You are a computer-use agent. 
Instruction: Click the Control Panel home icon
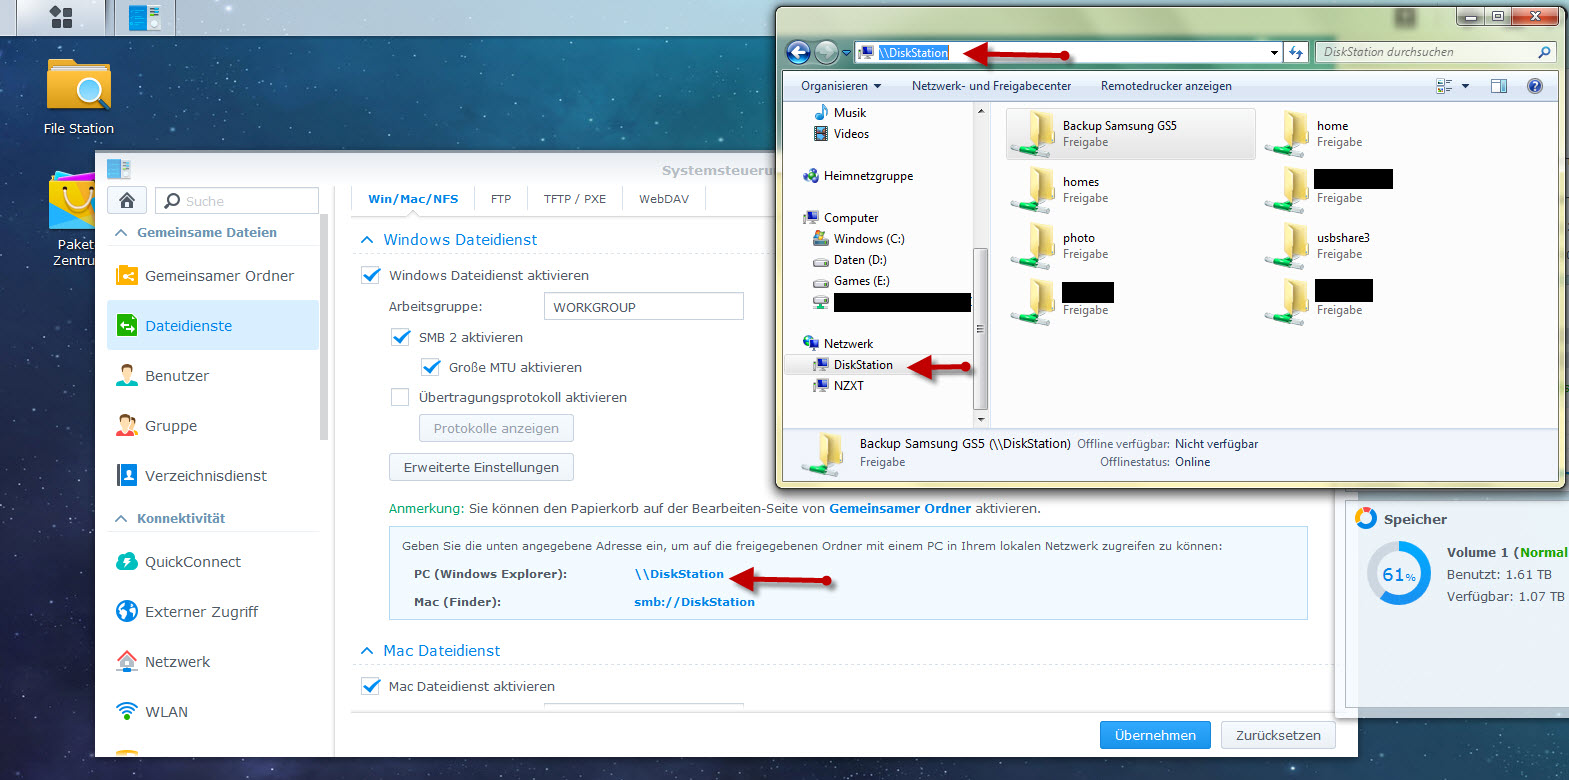pos(127,200)
